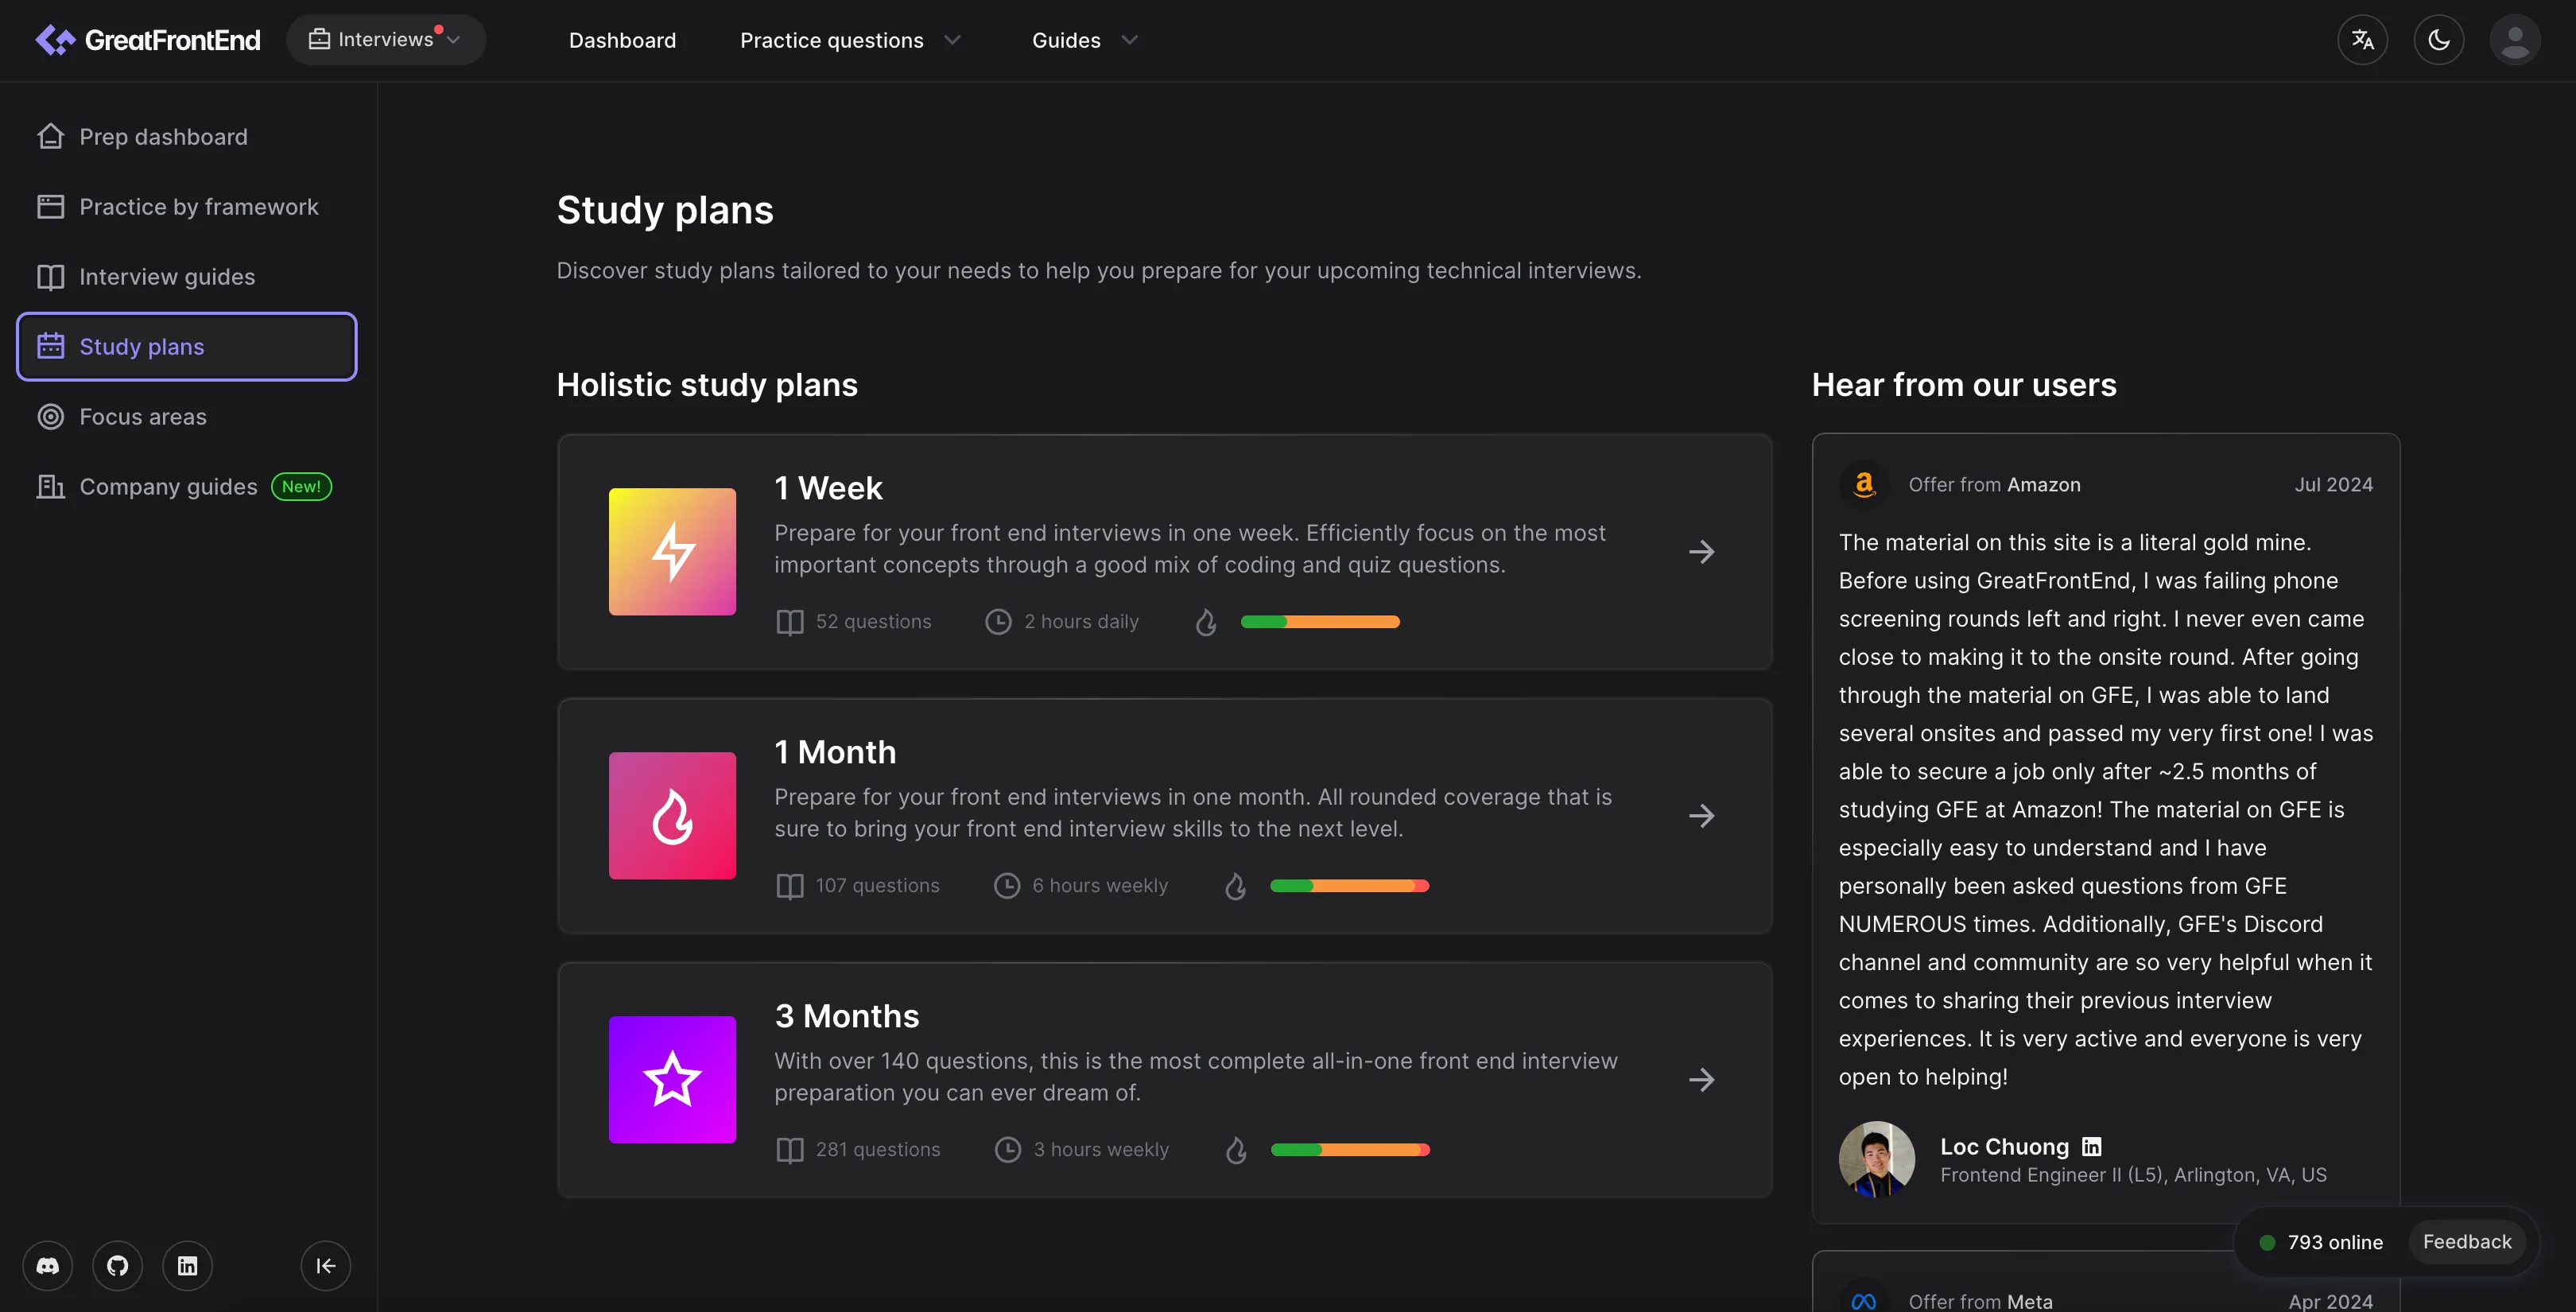The width and height of the screenshot is (2576, 1312).
Task: Go to the Dashboard nav item
Action: pos(622,40)
